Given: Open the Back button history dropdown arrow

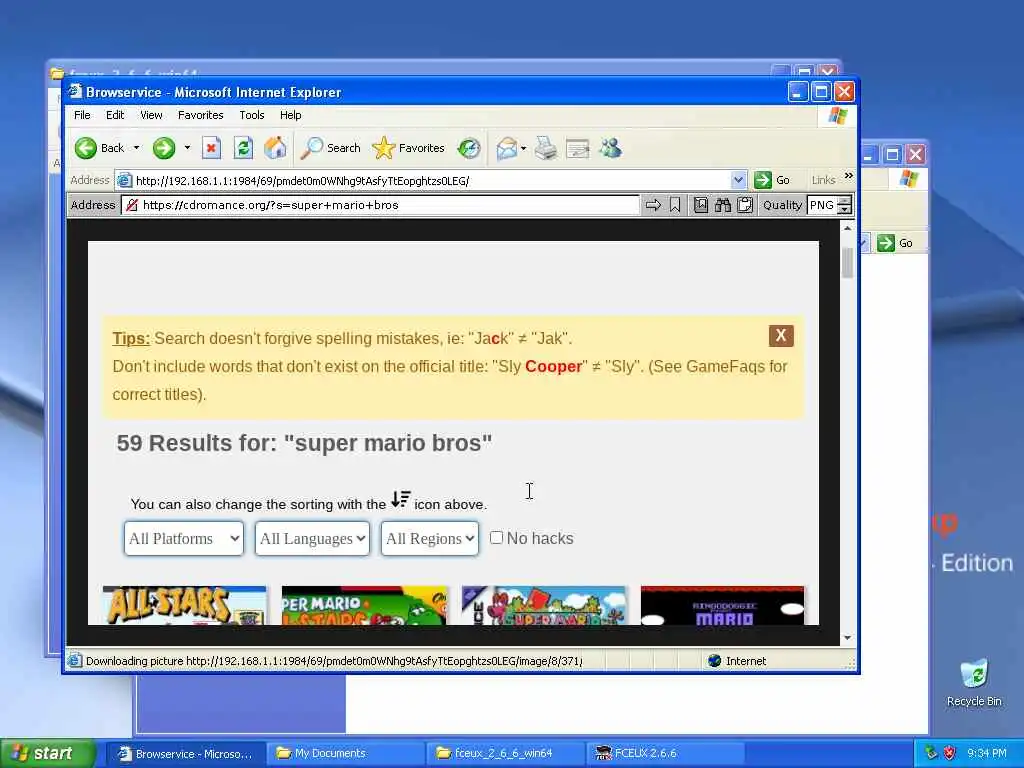Looking at the screenshot, I should [x=136, y=148].
